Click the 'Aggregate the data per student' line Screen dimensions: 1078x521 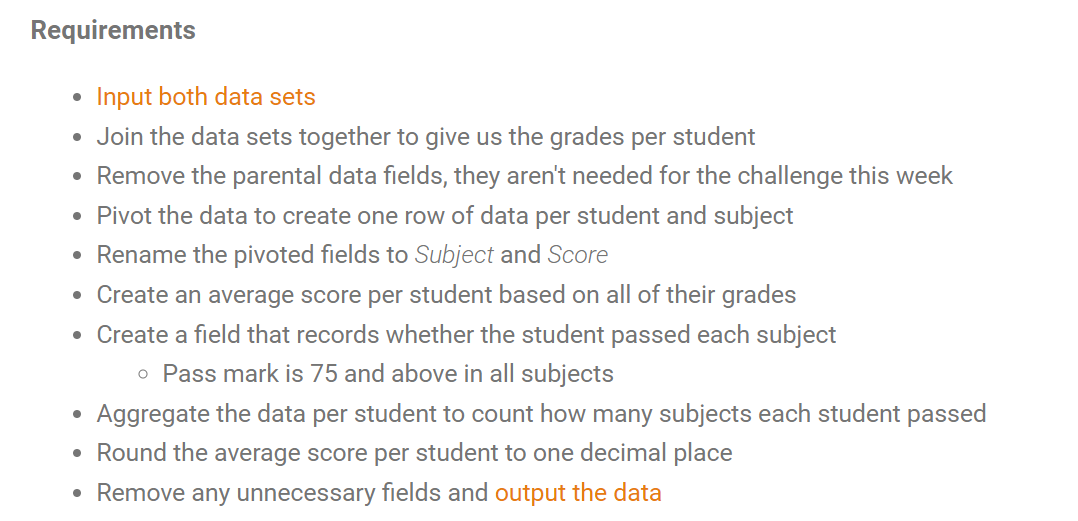[541, 414]
